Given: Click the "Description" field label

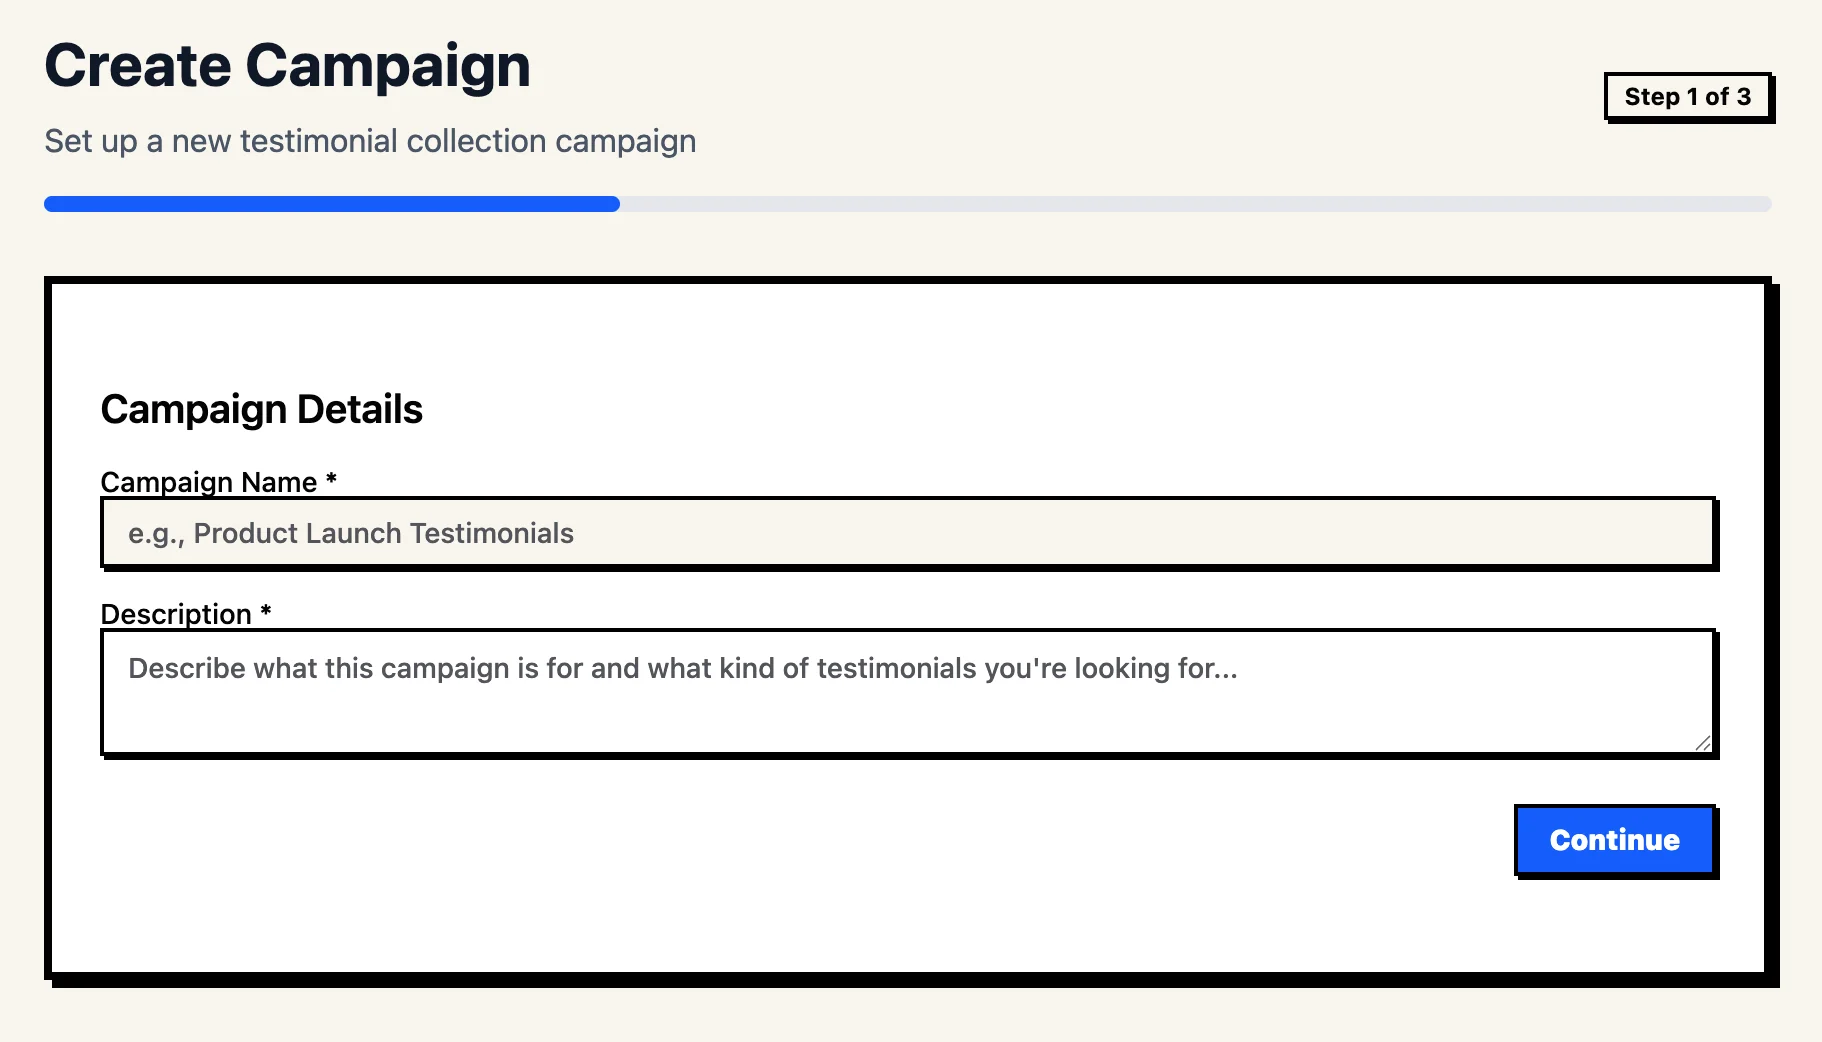Looking at the screenshot, I should point(176,614).
